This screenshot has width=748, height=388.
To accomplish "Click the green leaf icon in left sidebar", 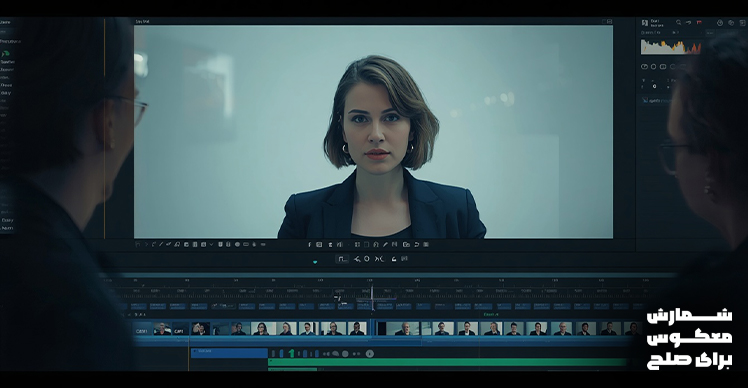I will (6, 53).
